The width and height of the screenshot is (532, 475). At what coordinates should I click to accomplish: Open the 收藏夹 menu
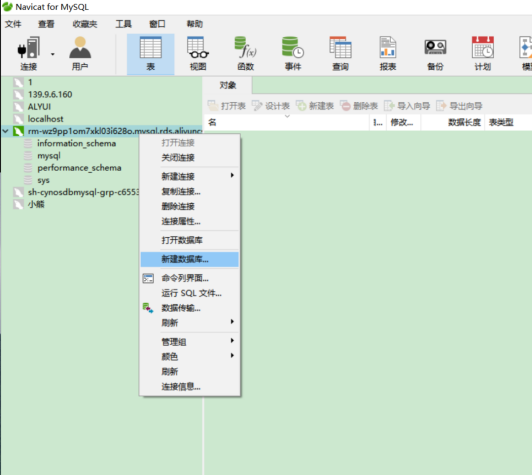[85, 24]
